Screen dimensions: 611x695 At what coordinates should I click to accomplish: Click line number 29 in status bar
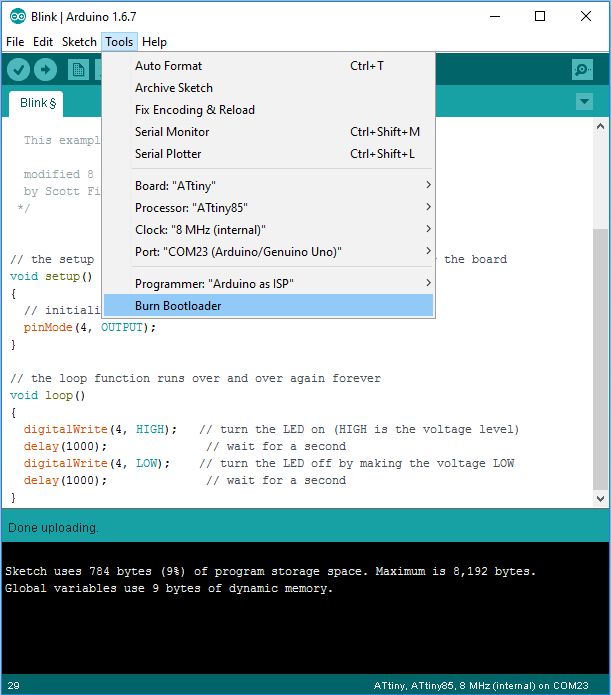tap(13, 685)
